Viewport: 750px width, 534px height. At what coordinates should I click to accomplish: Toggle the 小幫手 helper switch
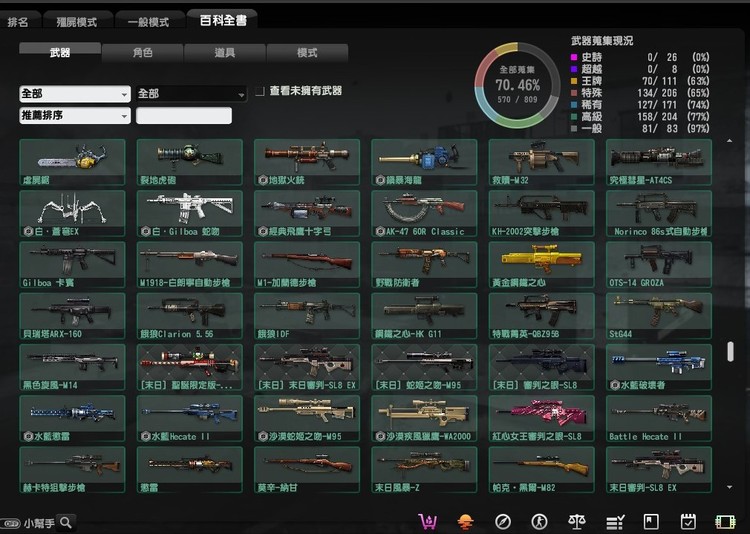tap(10, 523)
